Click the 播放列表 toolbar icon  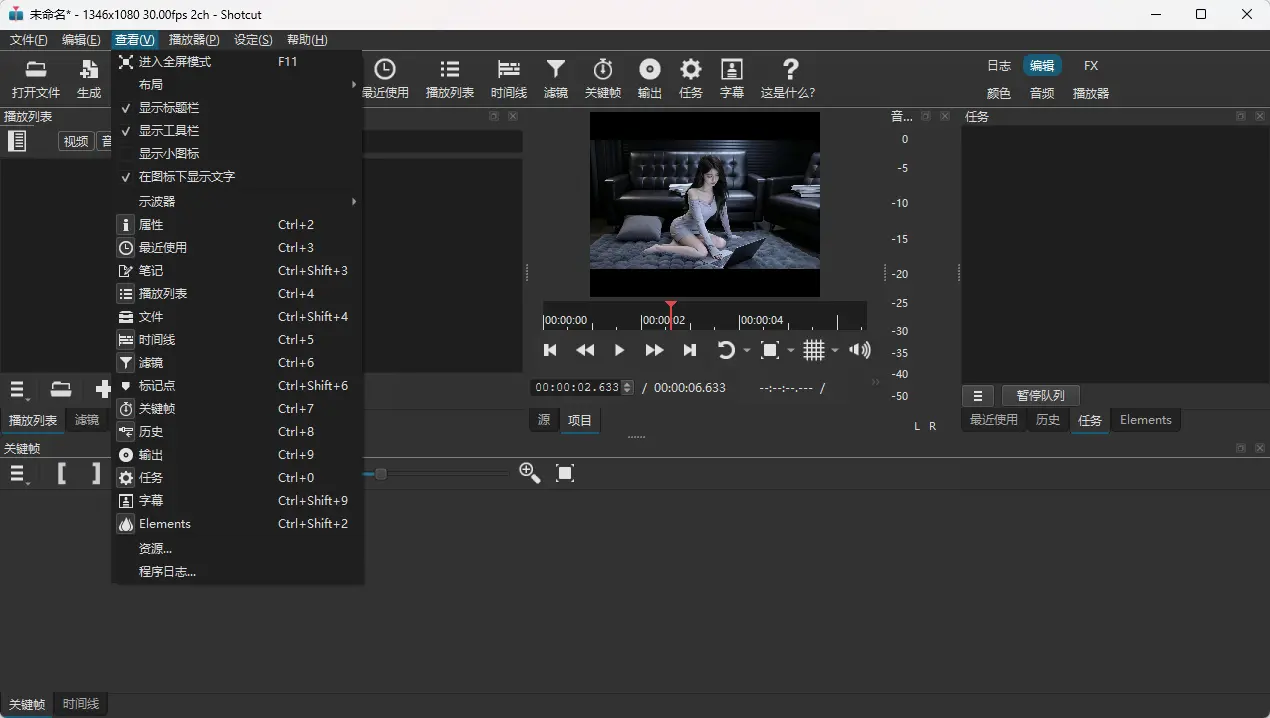pos(450,78)
